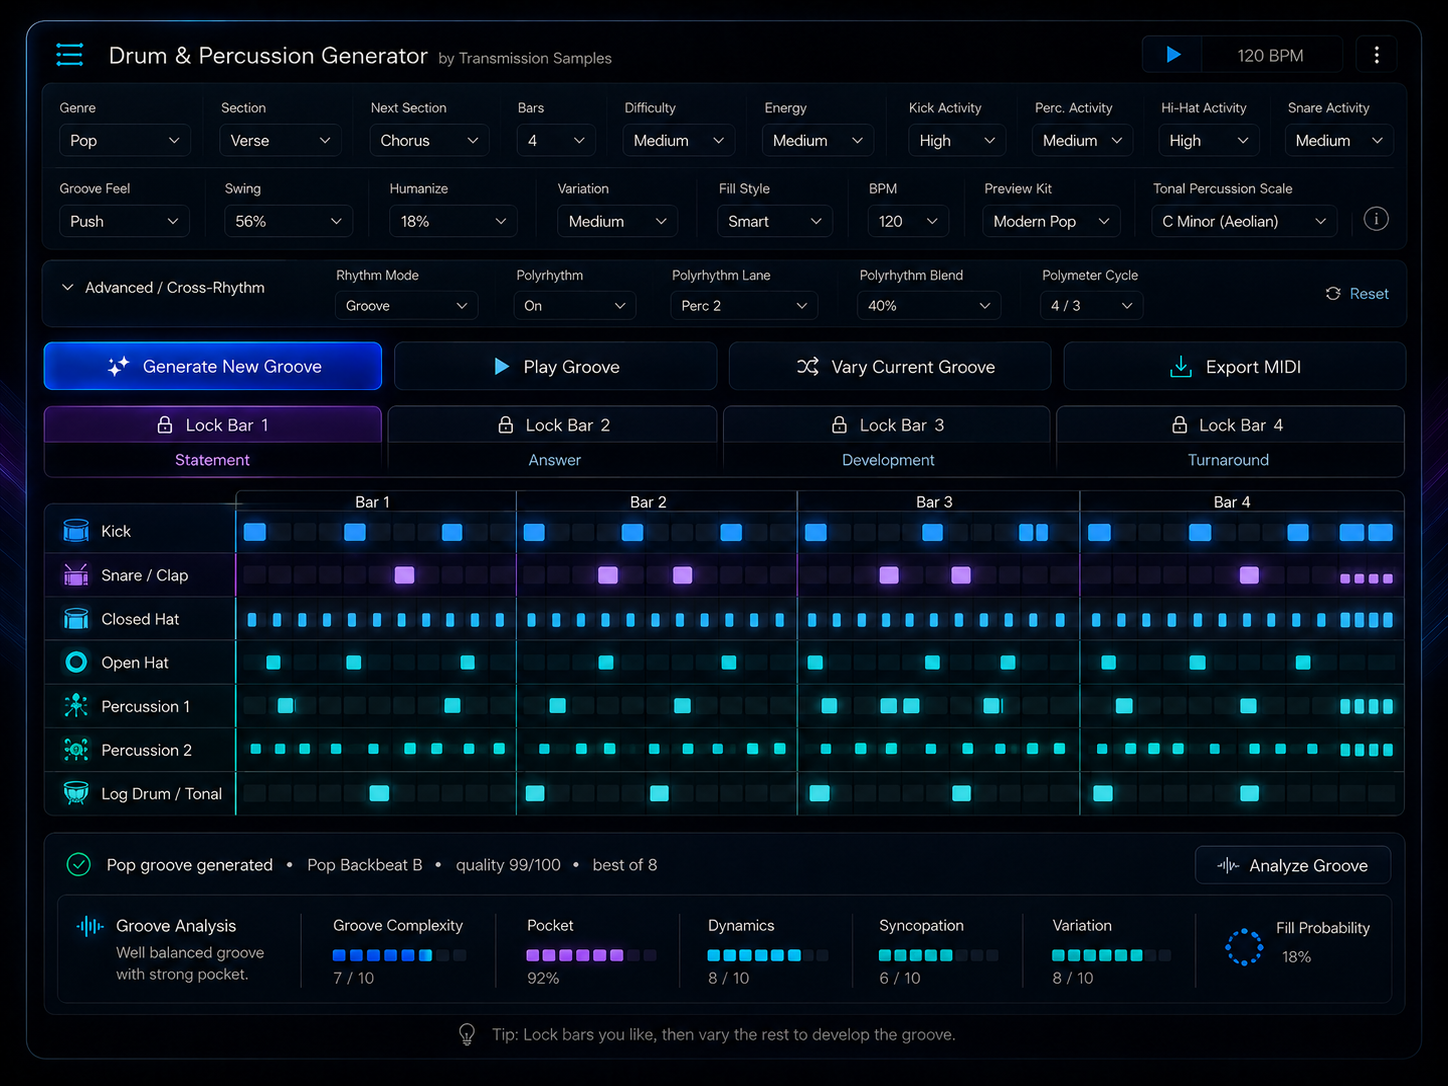Click the Kick drum icon

(x=76, y=531)
